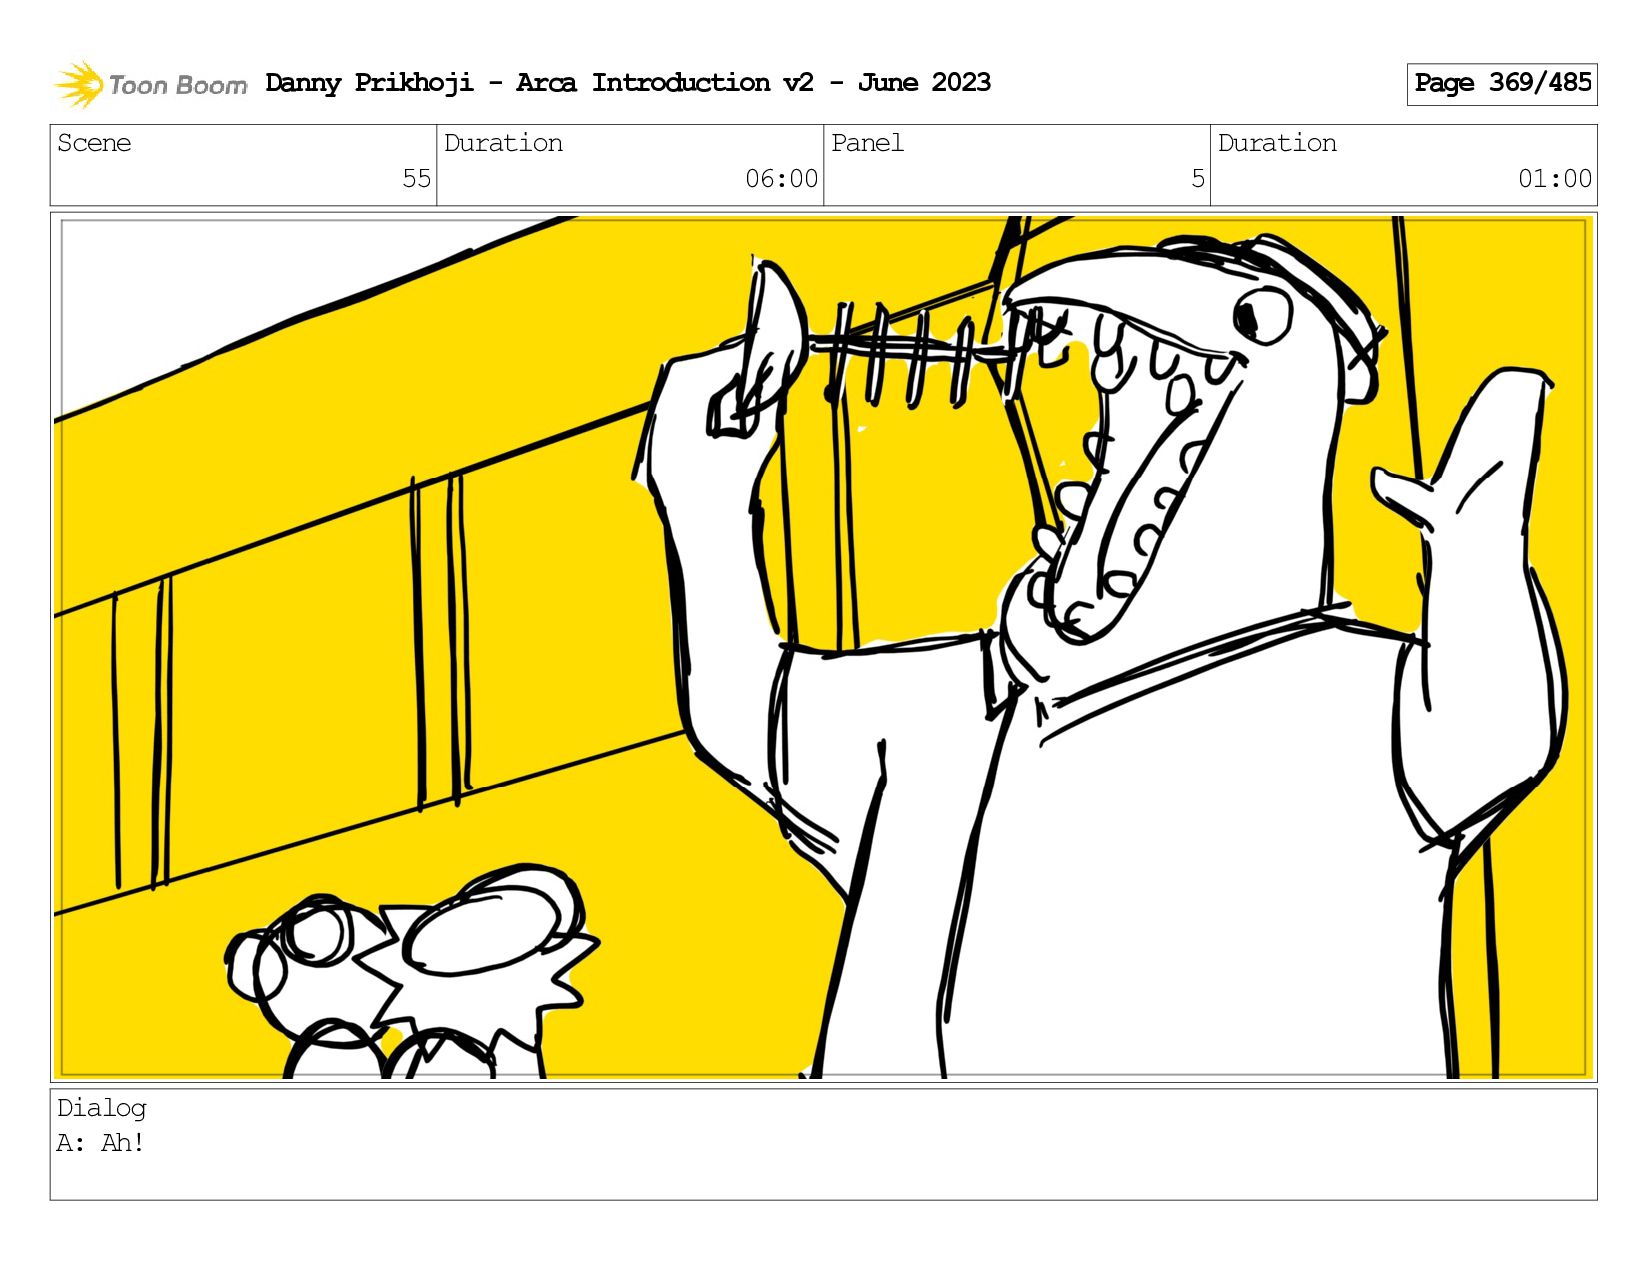
Task: Select the panel number '5'
Action: coord(1198,179)
